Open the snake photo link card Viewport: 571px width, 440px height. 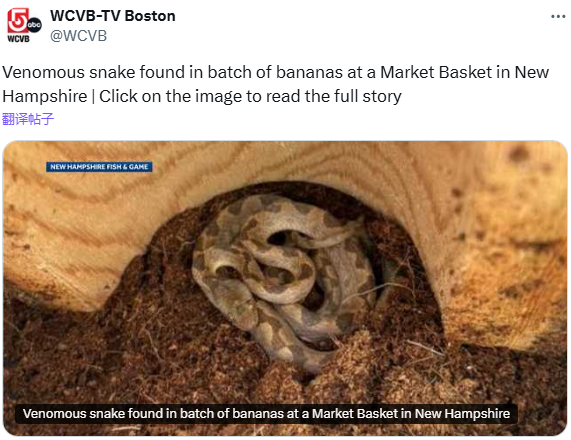[x=285, y=288]
